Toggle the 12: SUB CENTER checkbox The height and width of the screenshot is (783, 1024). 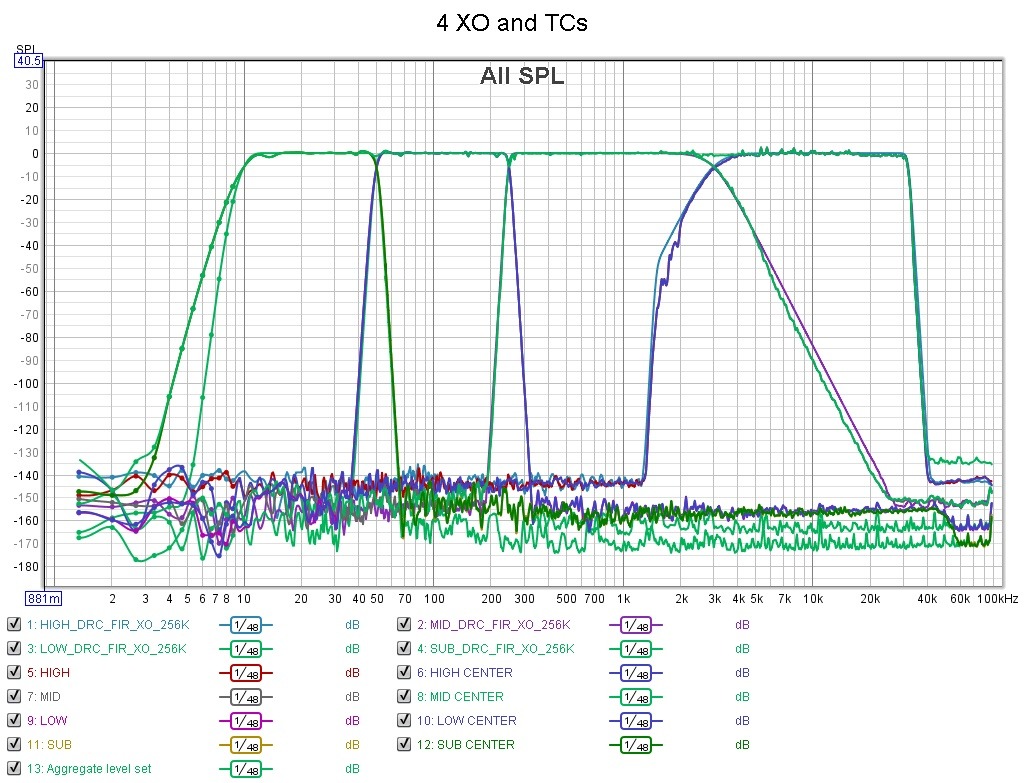404,744
